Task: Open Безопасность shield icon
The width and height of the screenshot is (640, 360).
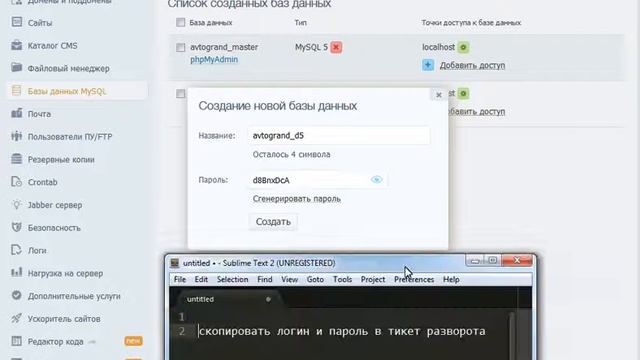Action: tap(17, 227)
